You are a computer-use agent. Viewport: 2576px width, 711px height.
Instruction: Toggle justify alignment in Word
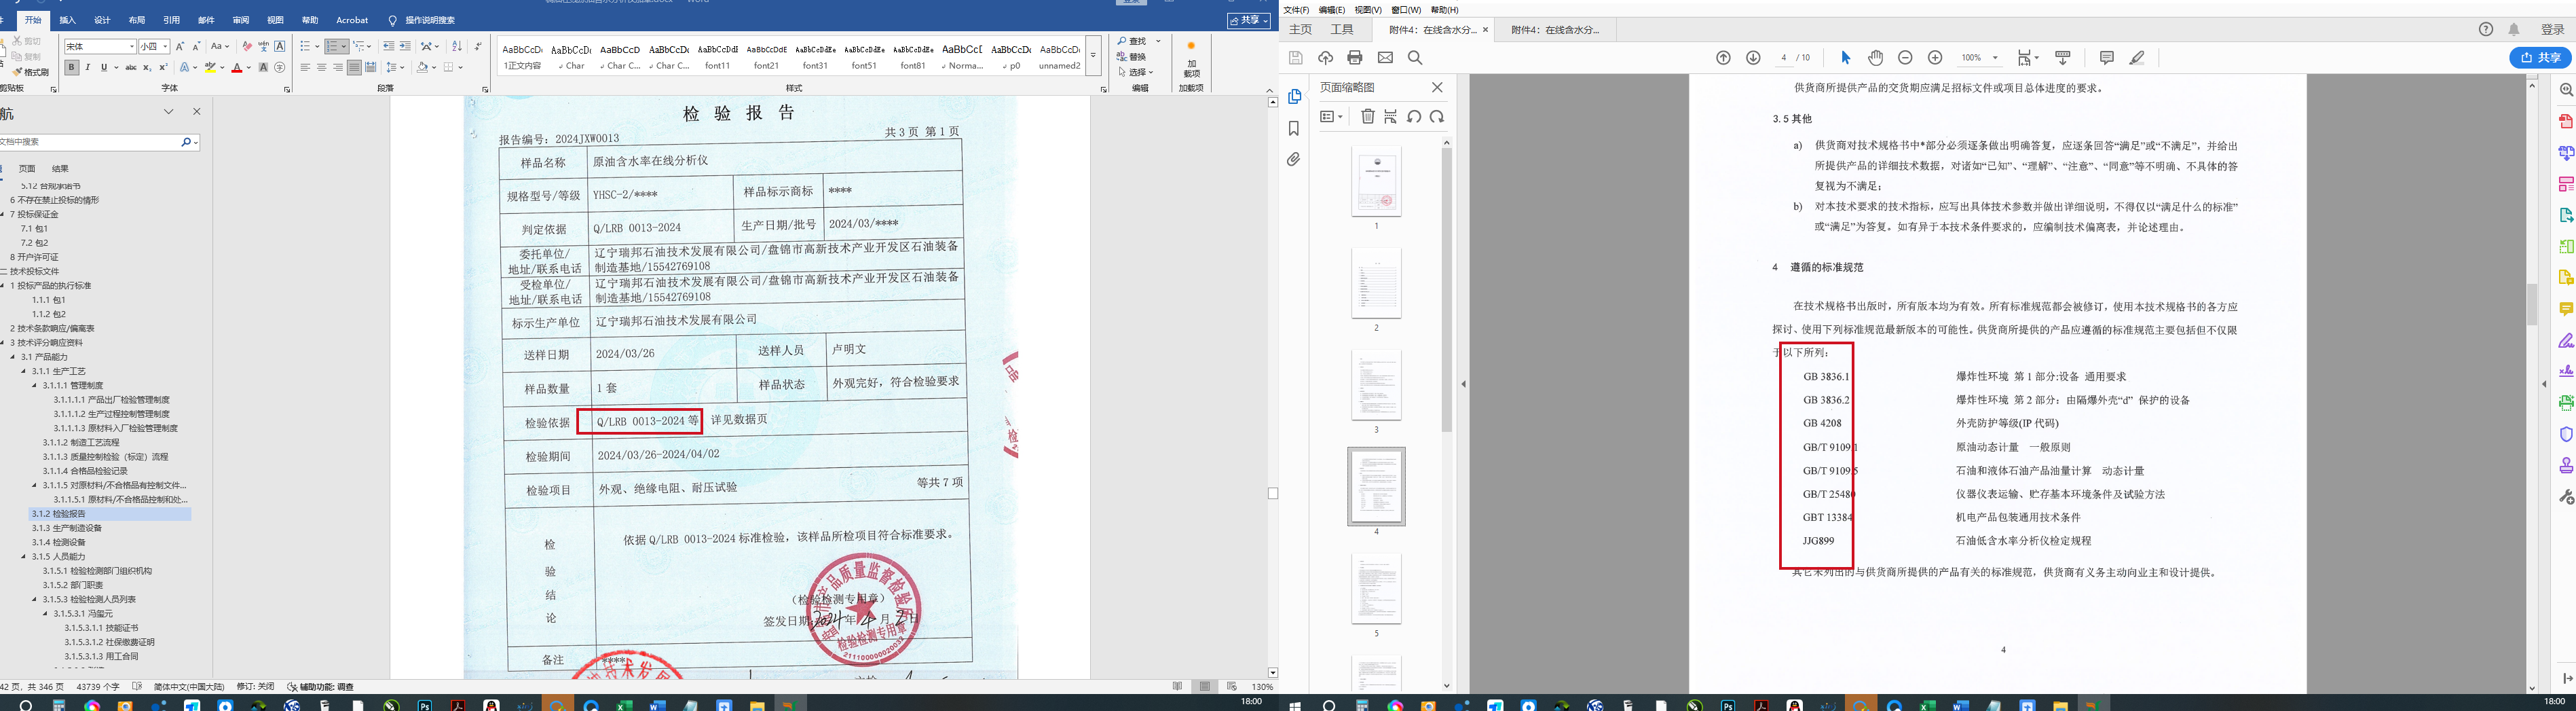coord(354,67)
